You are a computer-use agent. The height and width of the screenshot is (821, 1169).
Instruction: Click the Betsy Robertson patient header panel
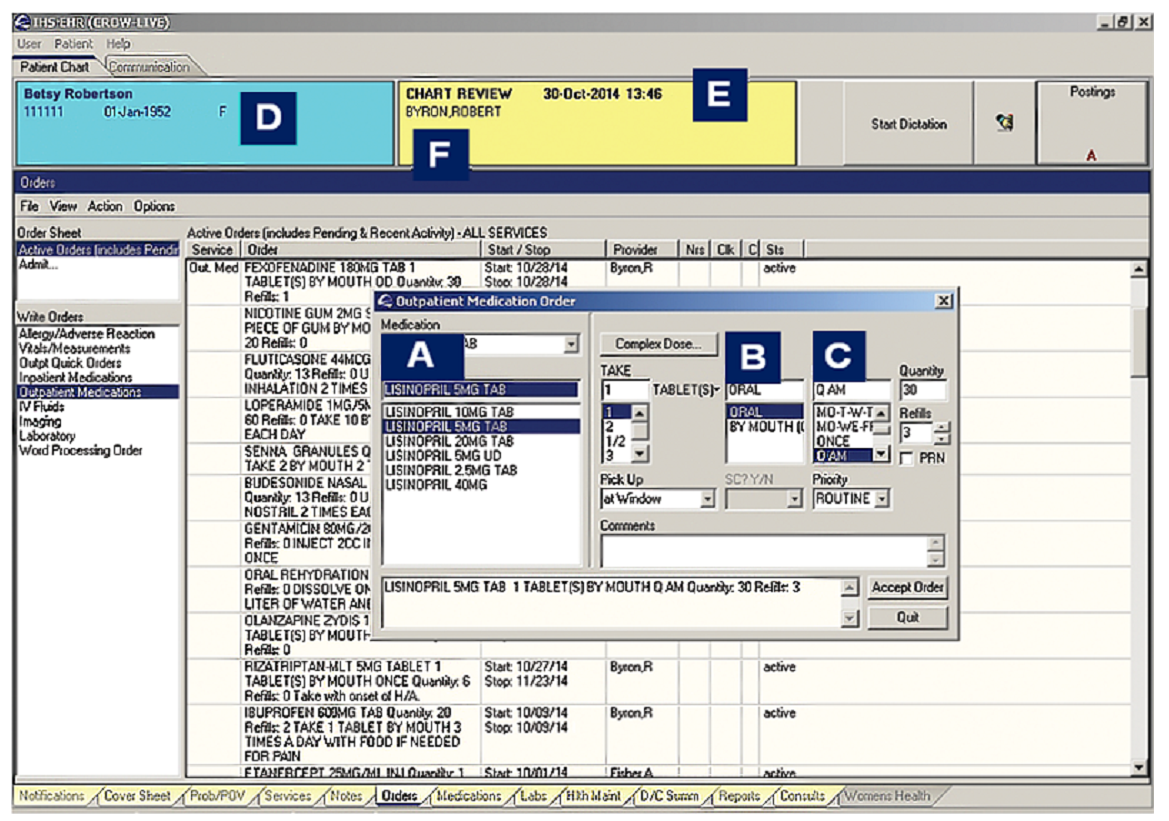pyautogui.click(x=205, y=124)
